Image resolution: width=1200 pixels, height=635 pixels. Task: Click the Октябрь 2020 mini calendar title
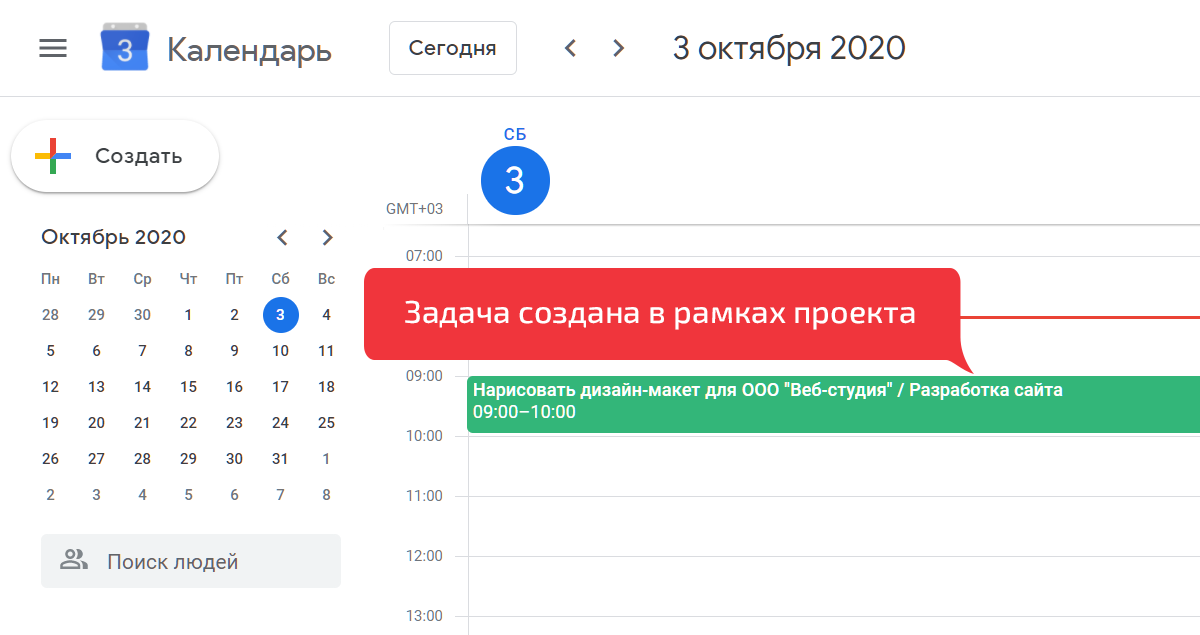[113, 237]
